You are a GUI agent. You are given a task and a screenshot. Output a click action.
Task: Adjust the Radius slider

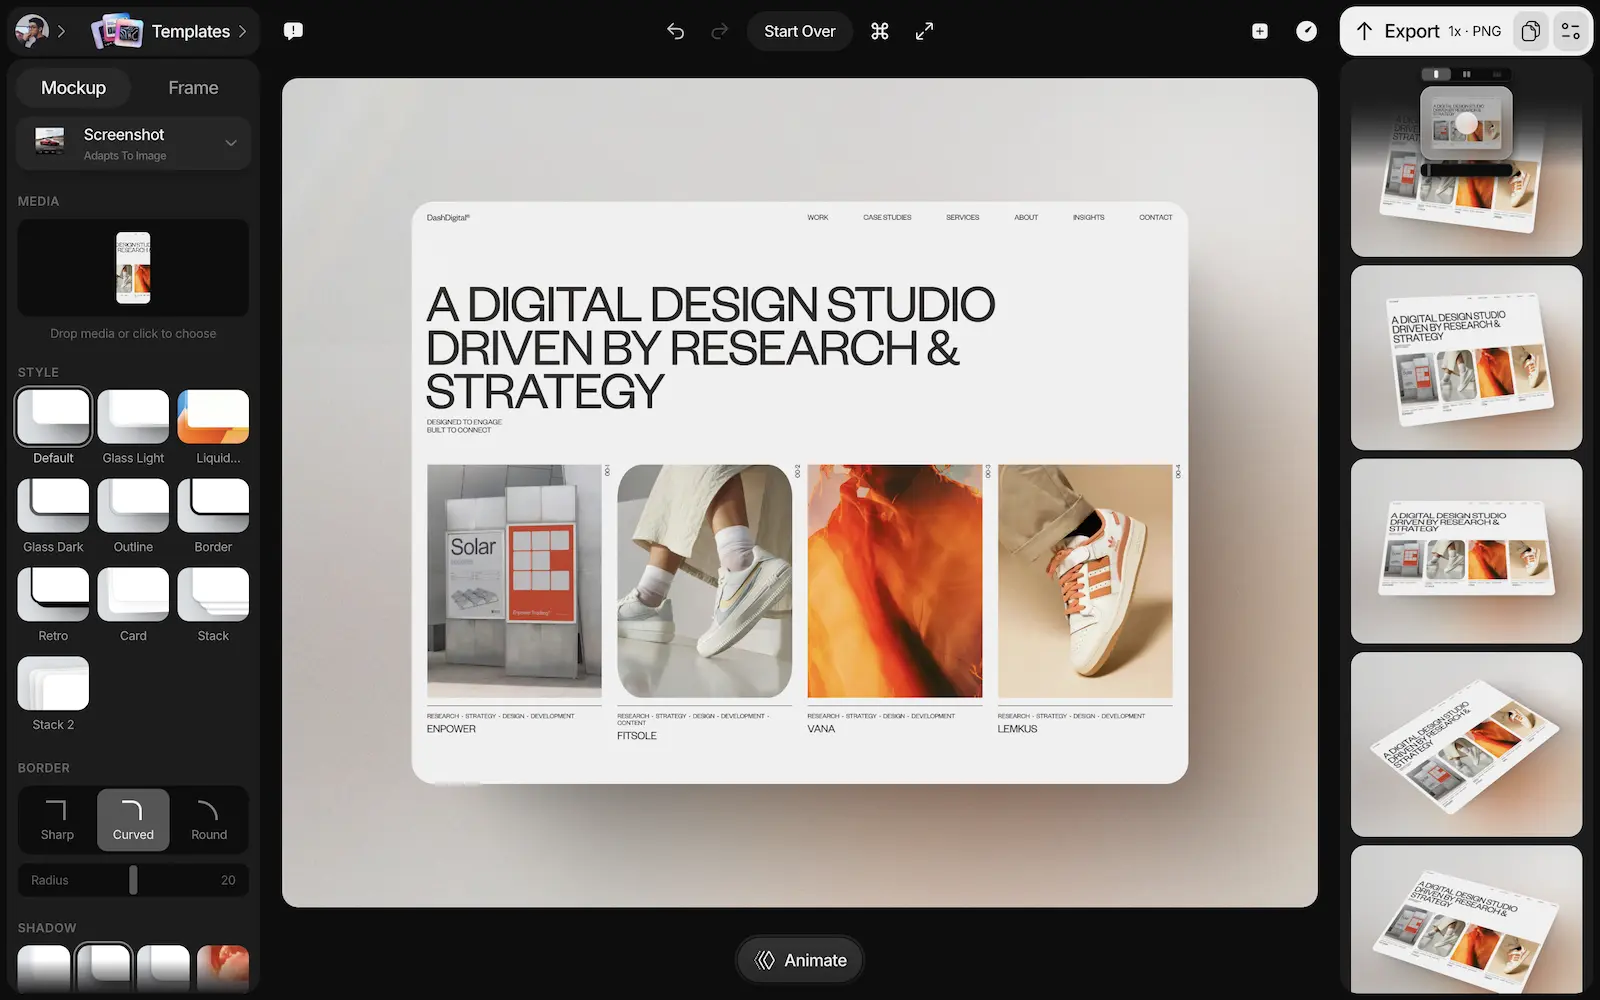coord(133,880)
